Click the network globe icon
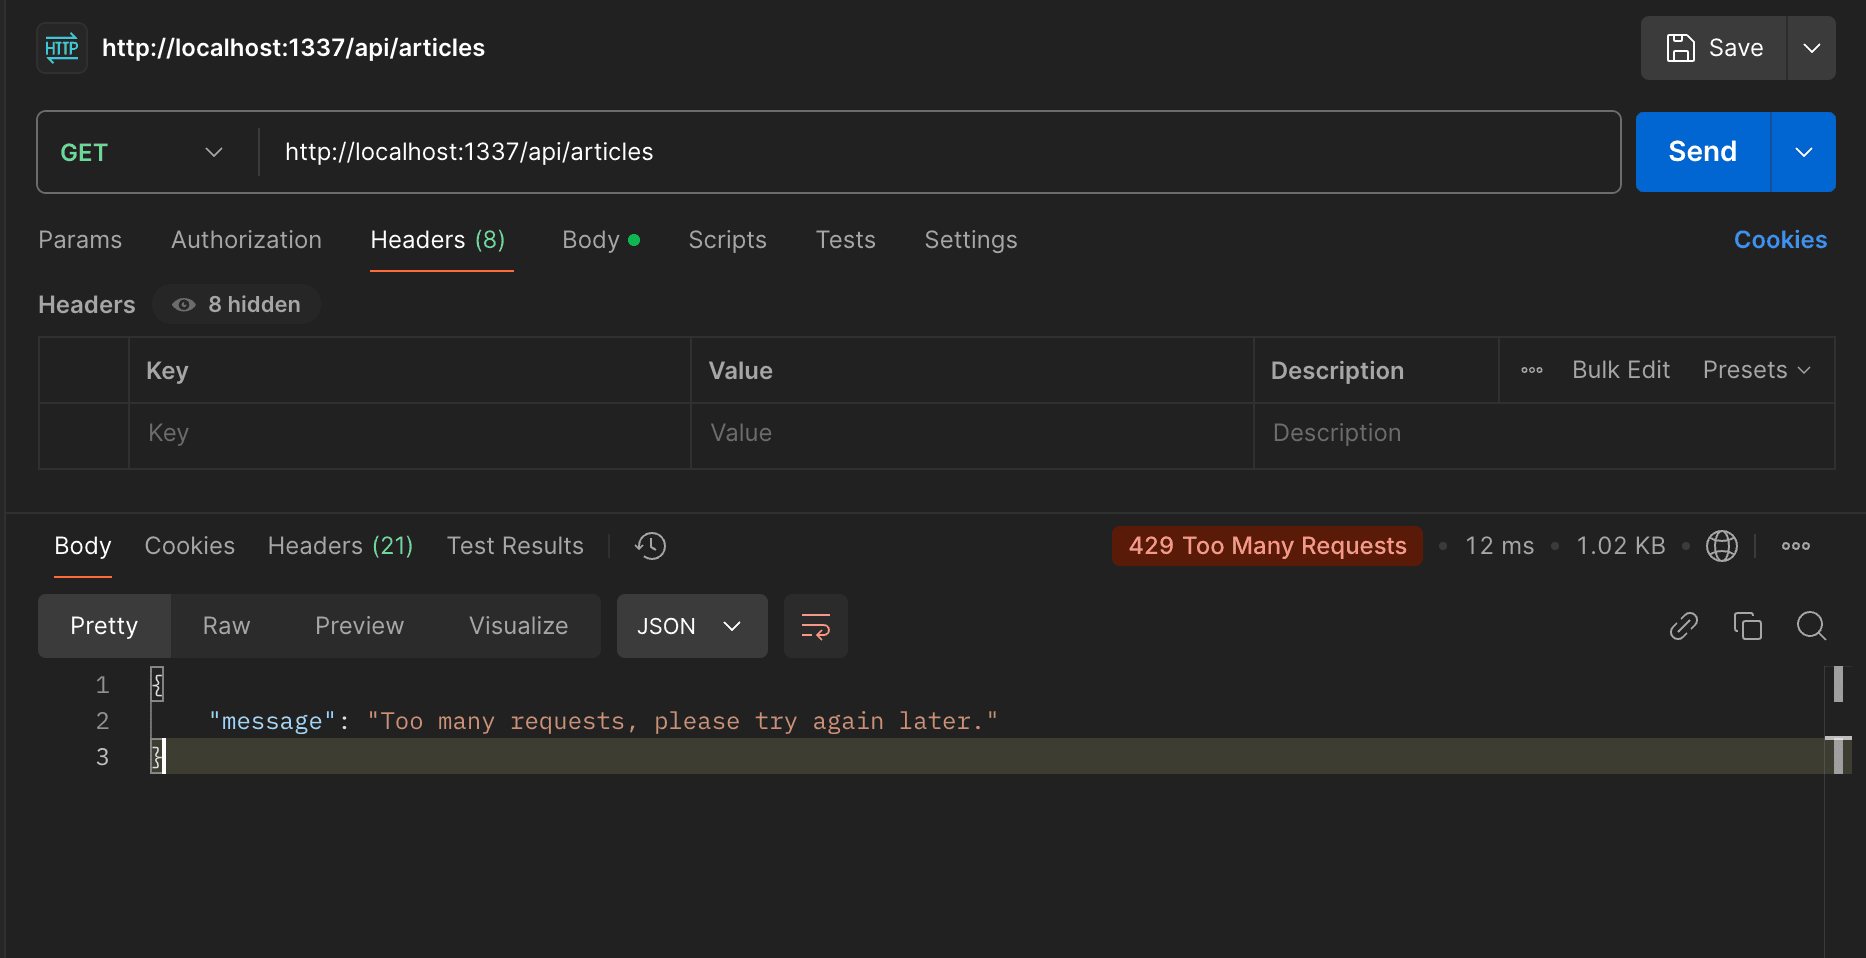 pos(1721,546)
